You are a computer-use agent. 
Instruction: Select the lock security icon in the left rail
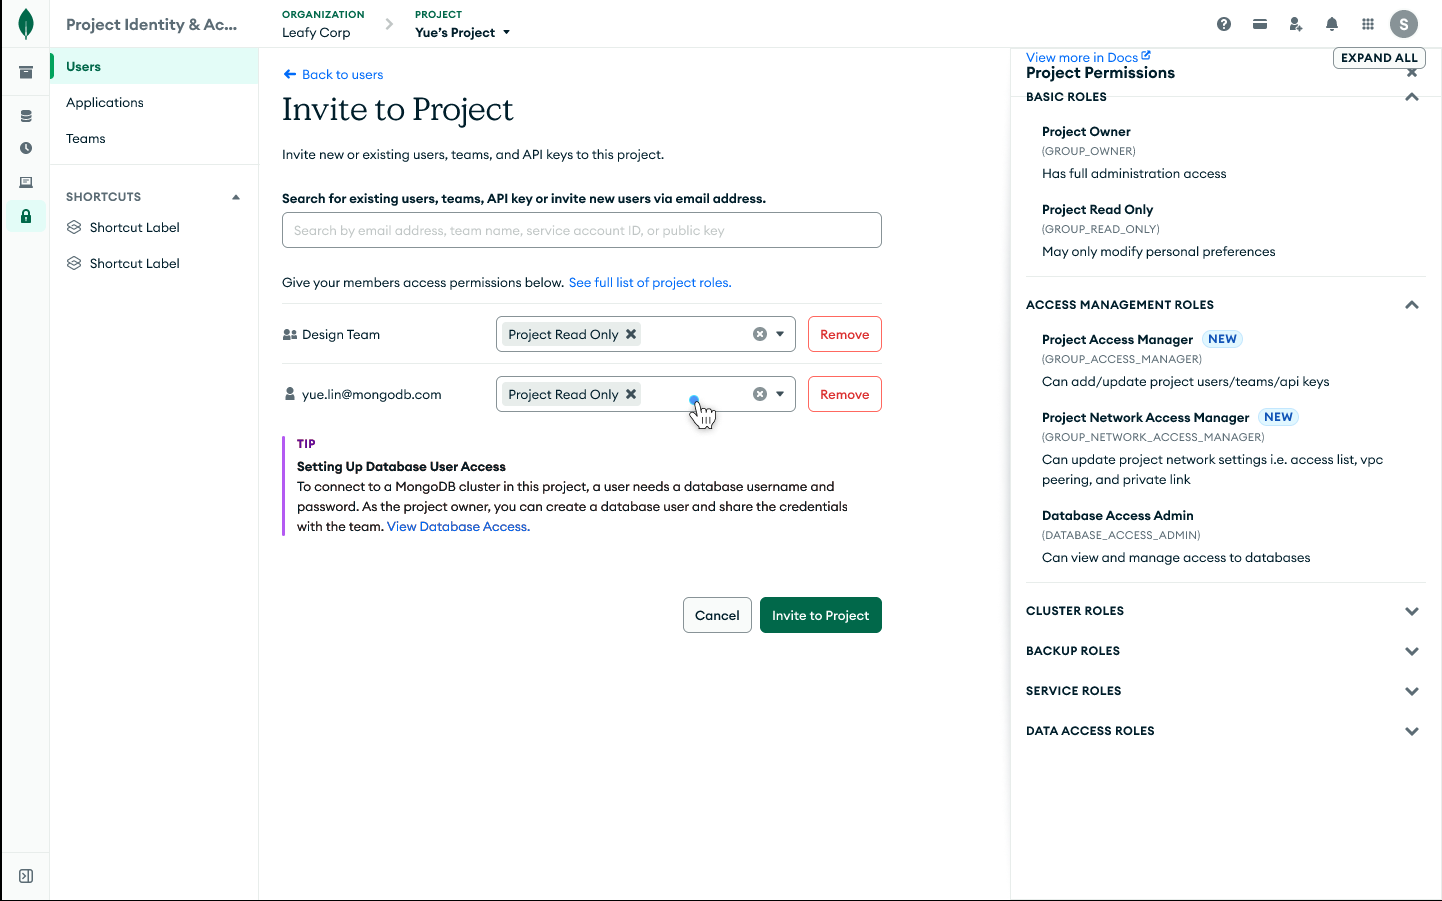click(26, 216)
